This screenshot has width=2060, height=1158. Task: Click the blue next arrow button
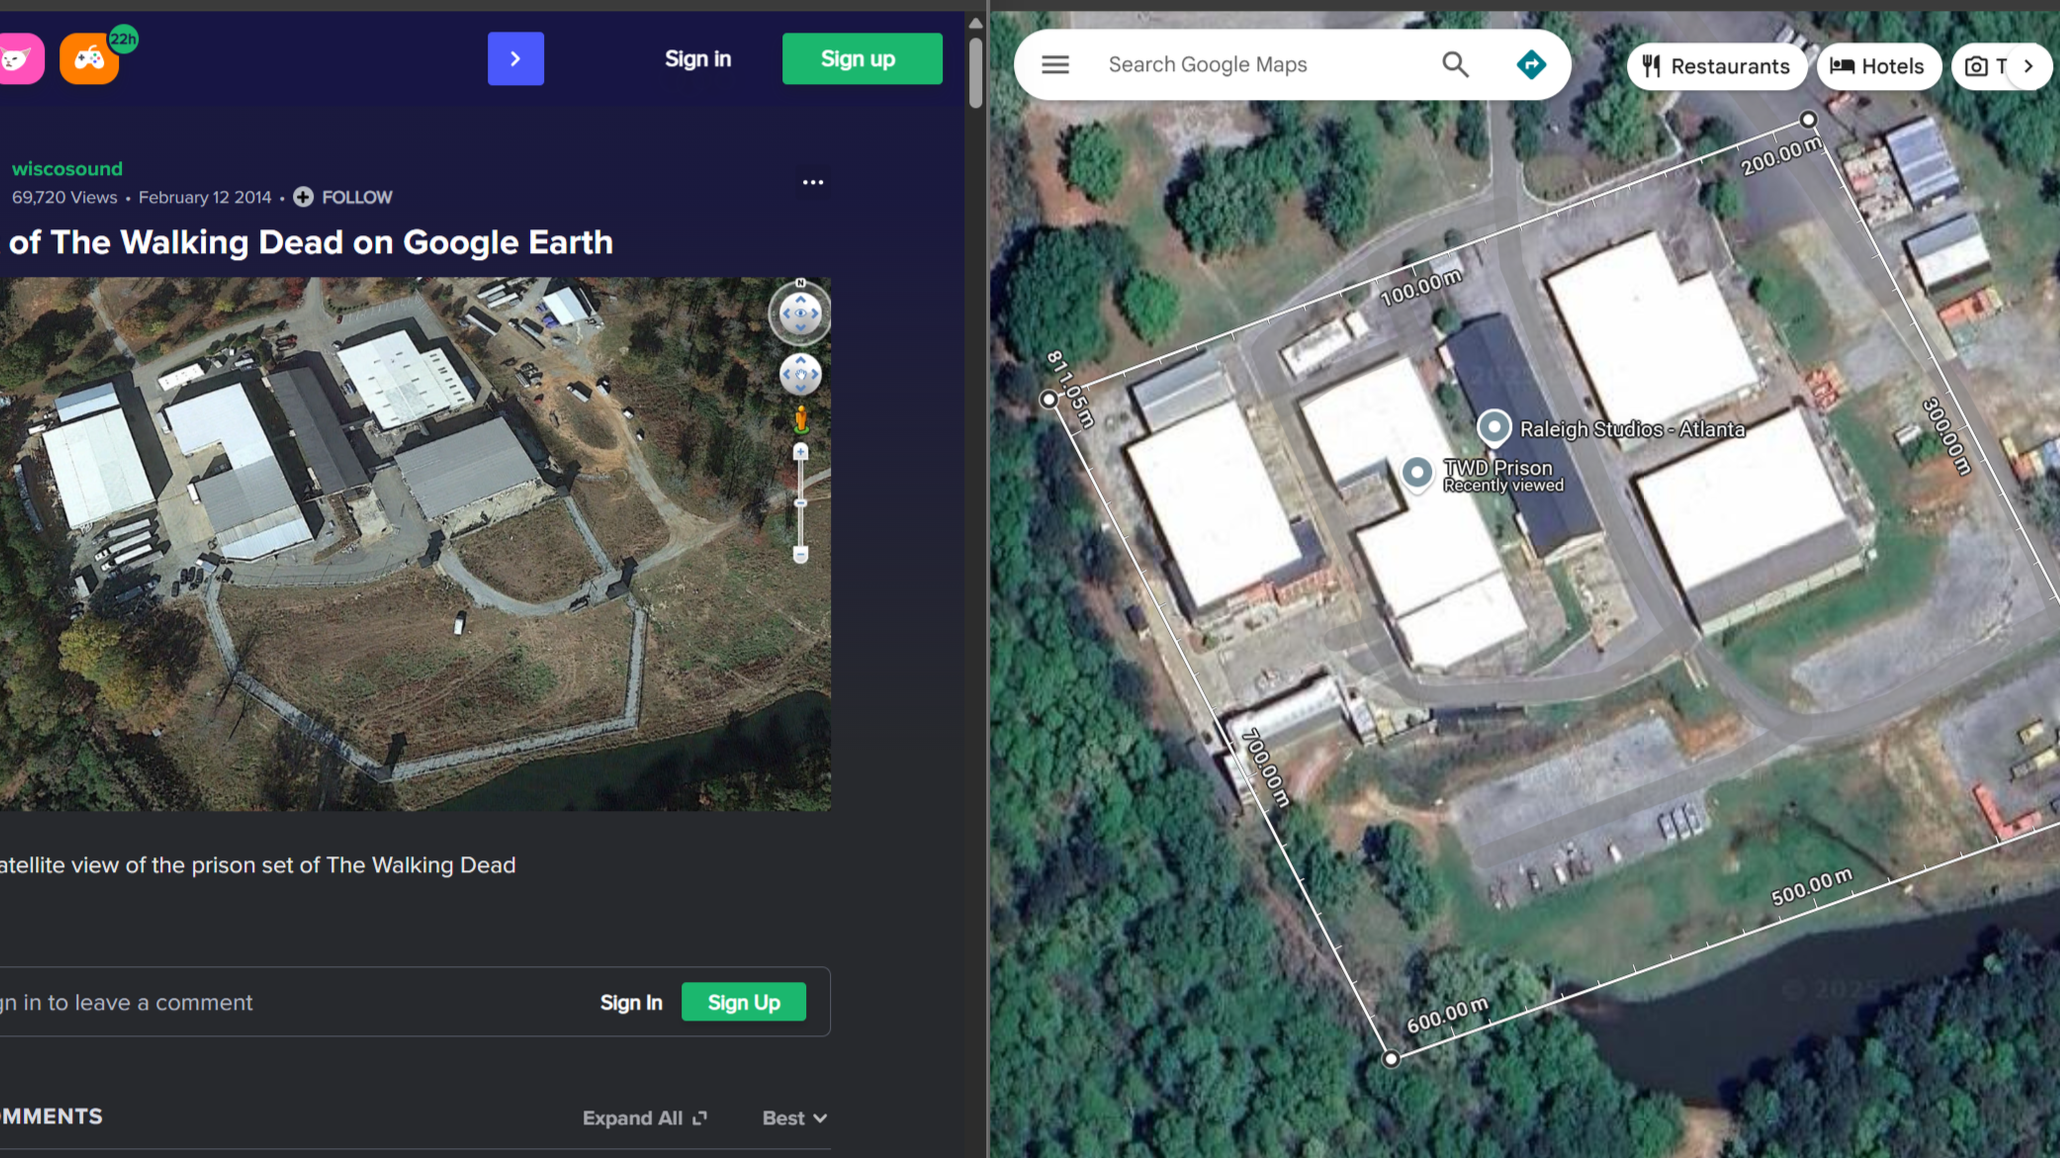[515, 59]
